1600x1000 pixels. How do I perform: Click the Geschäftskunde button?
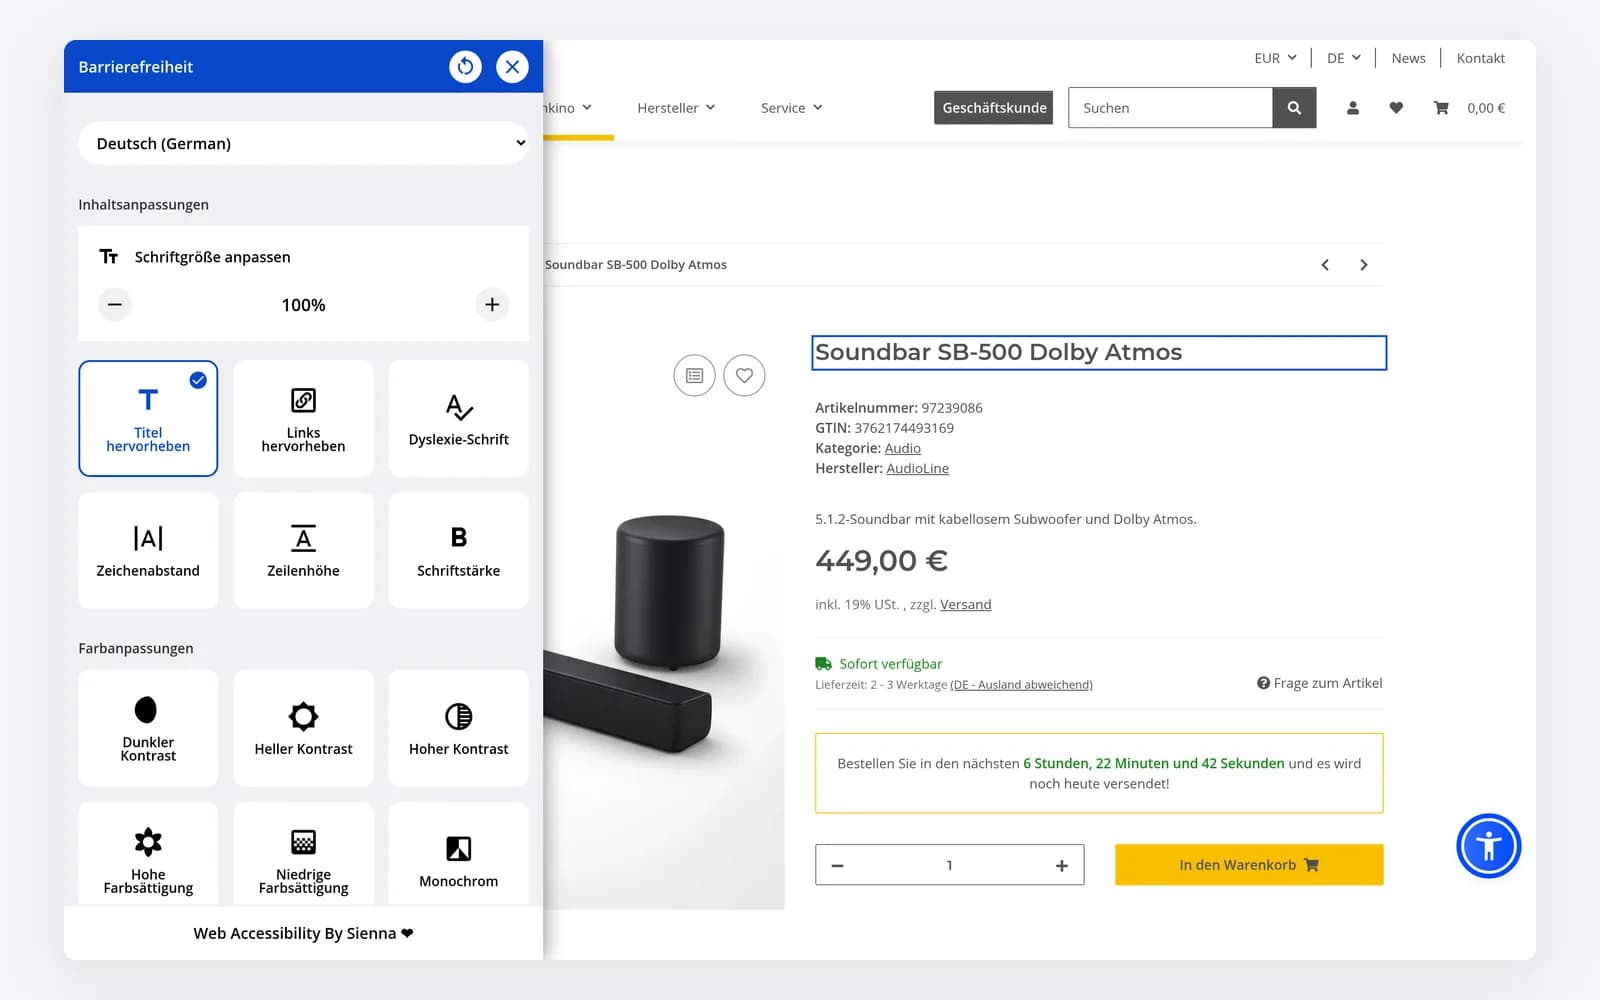click(994, 108)
